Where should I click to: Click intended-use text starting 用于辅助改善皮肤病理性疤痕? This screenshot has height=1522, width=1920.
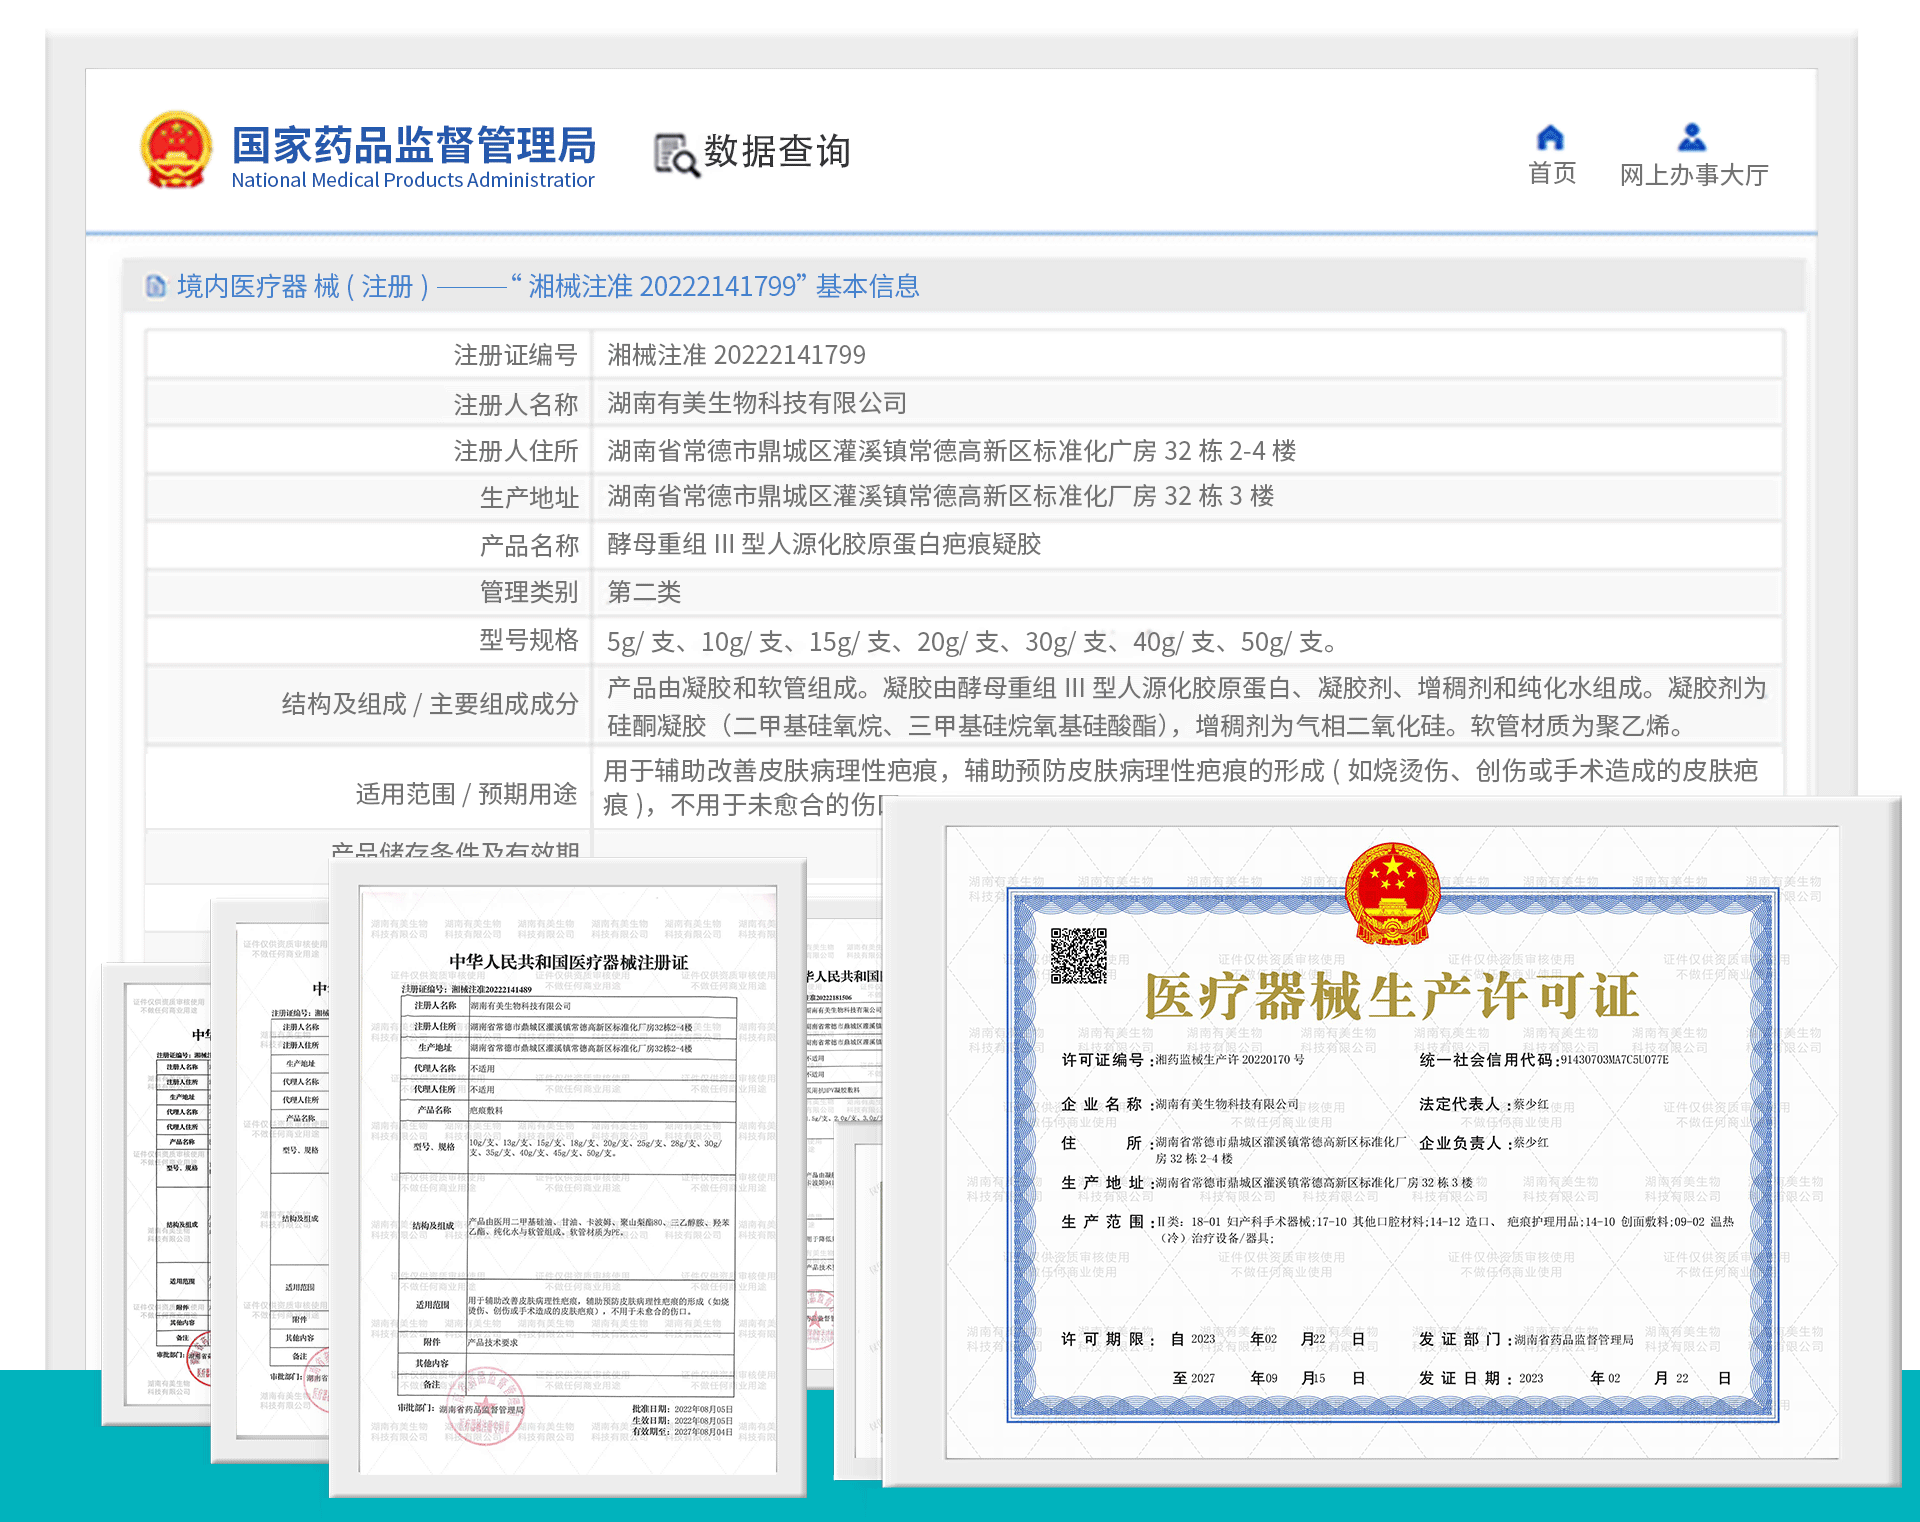click(x=1180, y=787)
